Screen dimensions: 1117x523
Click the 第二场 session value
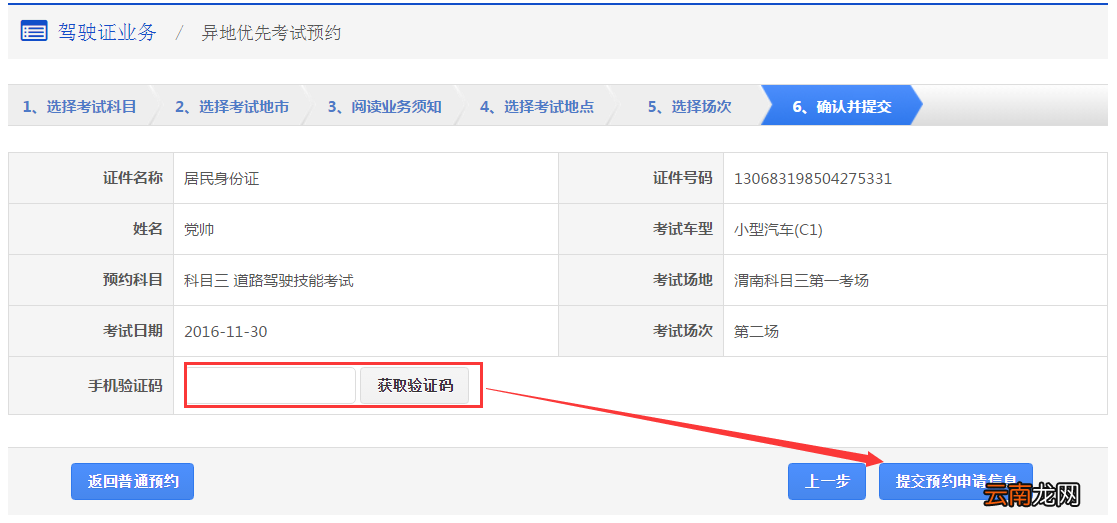757,331
